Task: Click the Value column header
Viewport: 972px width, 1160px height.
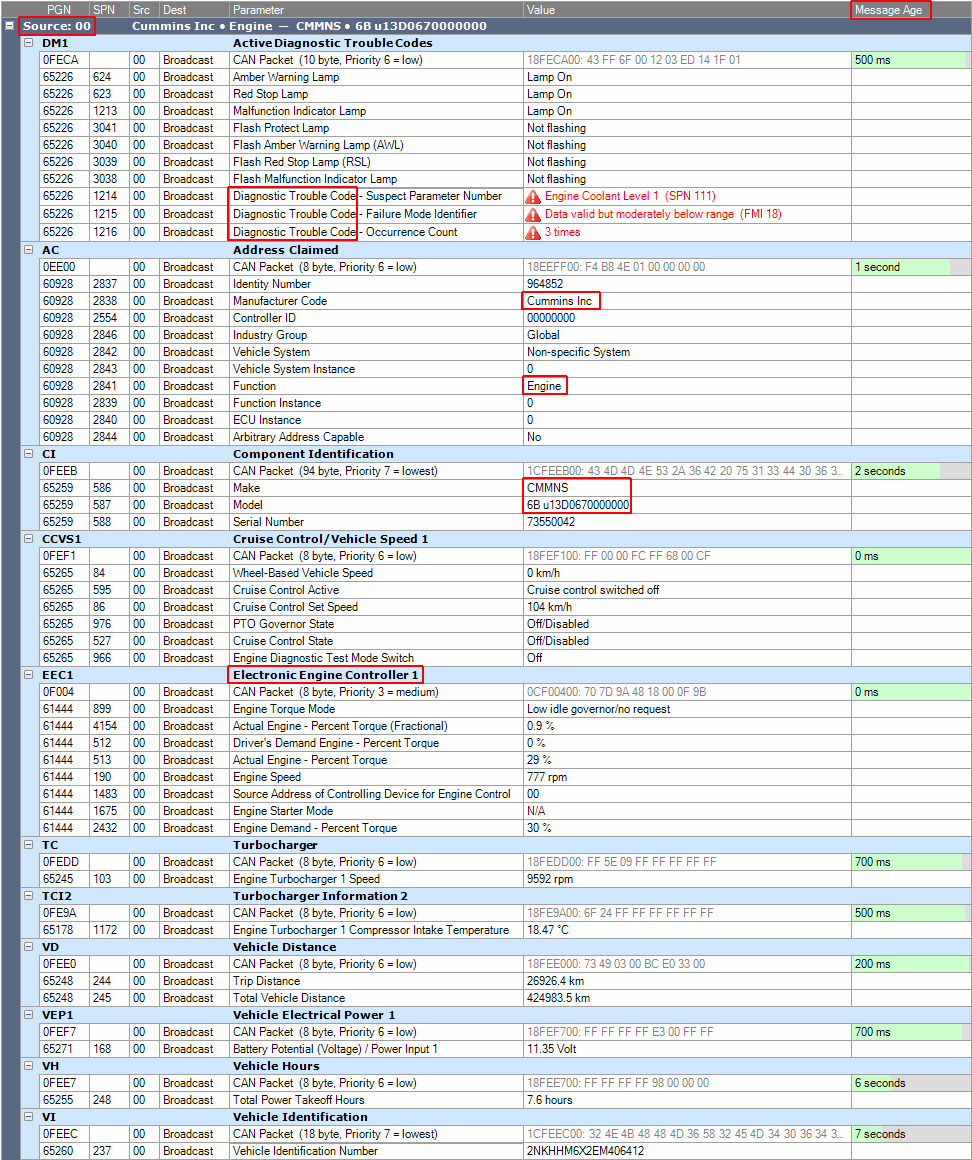Action: pyautogui.click(x=541, y=9)
